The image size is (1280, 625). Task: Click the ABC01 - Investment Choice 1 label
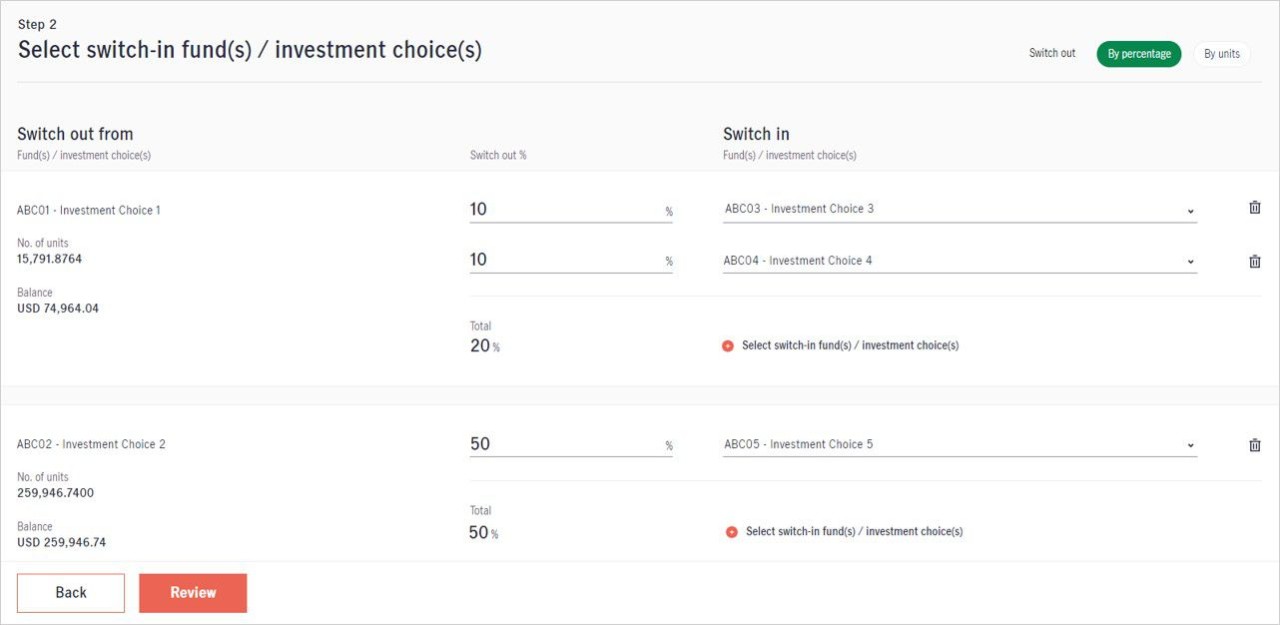point(89,210)
